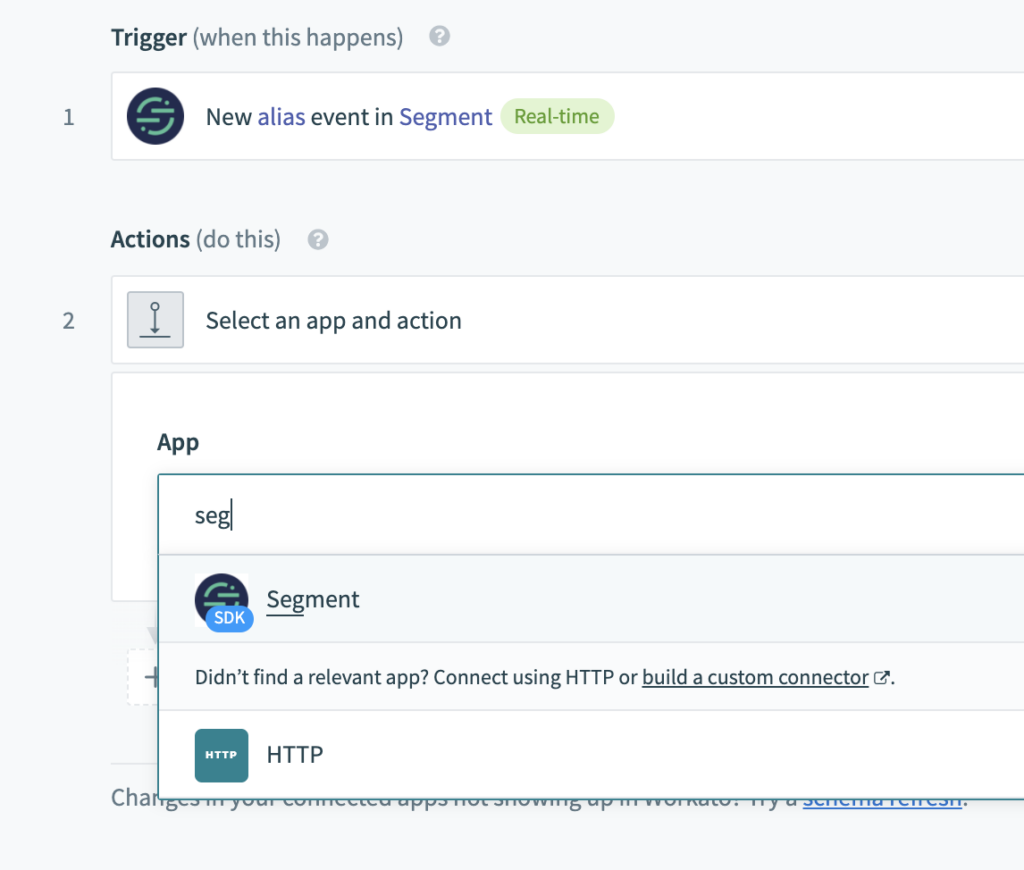Open the "schema refresh" link

(882, 799)
